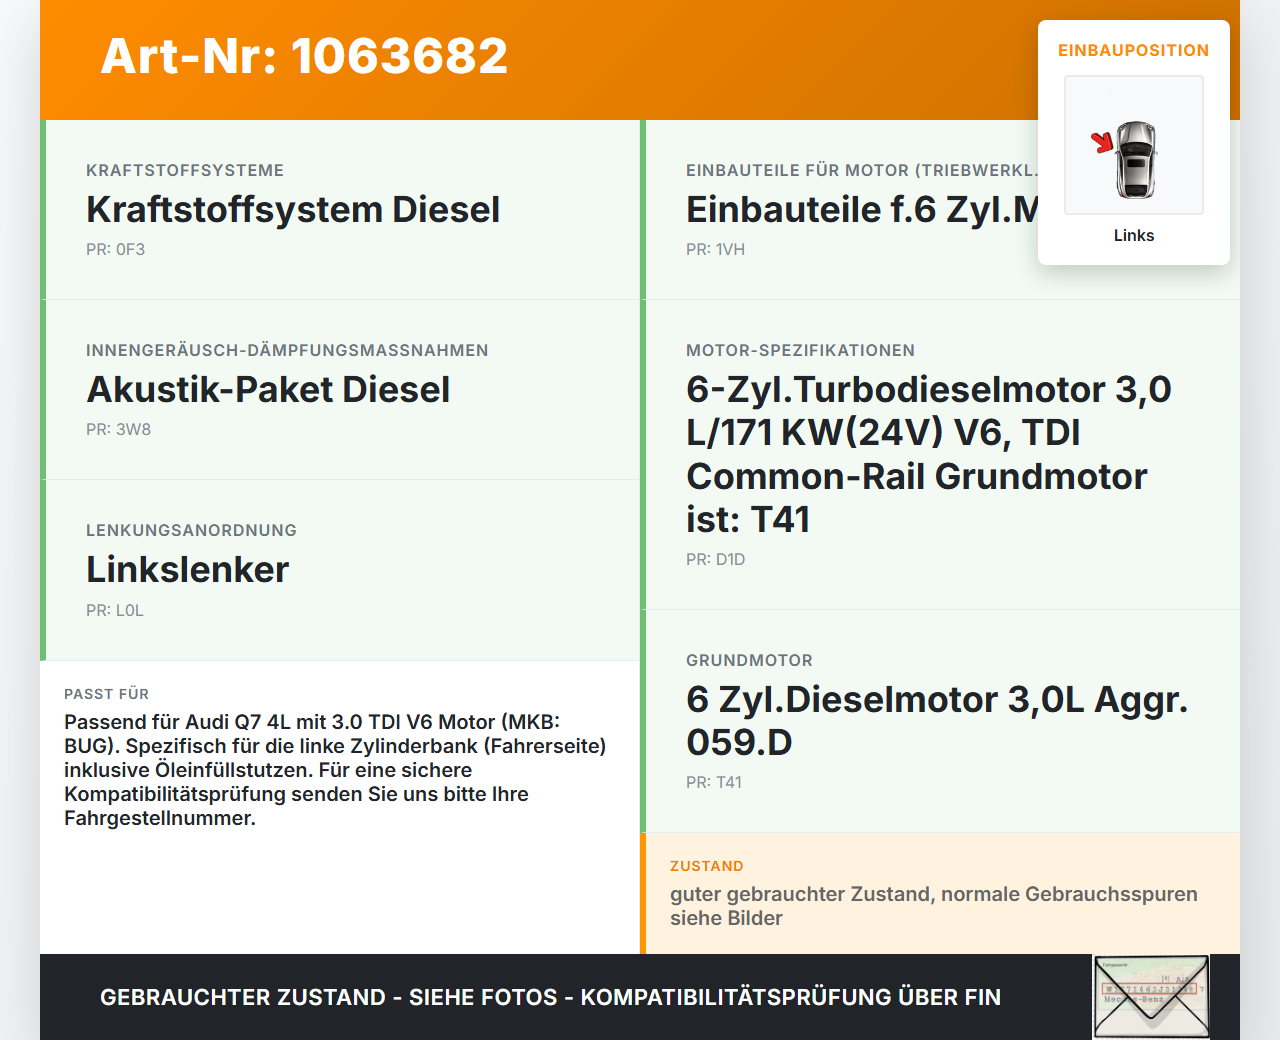Open the envelope thumbnail in footer

tap(1151, 997)
